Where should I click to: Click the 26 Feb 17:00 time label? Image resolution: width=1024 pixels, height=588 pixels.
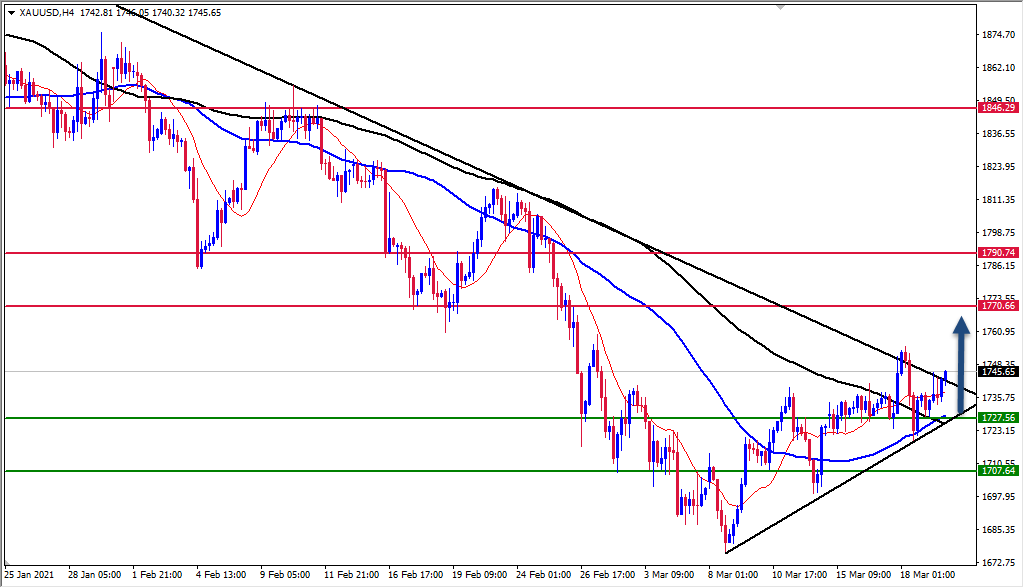607,575
